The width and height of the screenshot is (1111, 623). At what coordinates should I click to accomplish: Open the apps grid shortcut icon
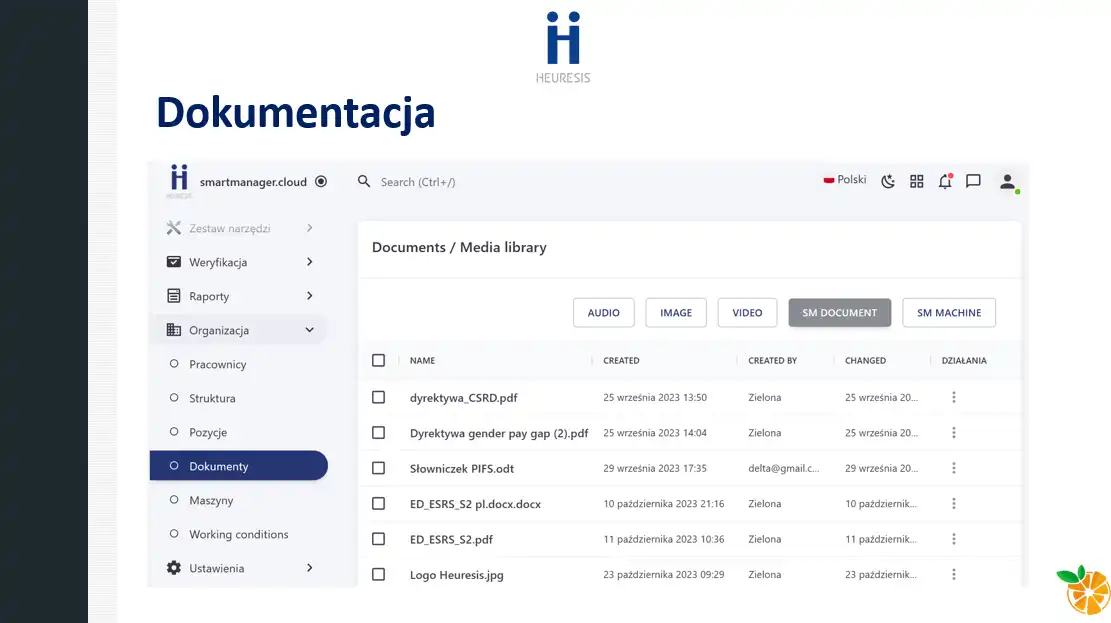point(916,181)
